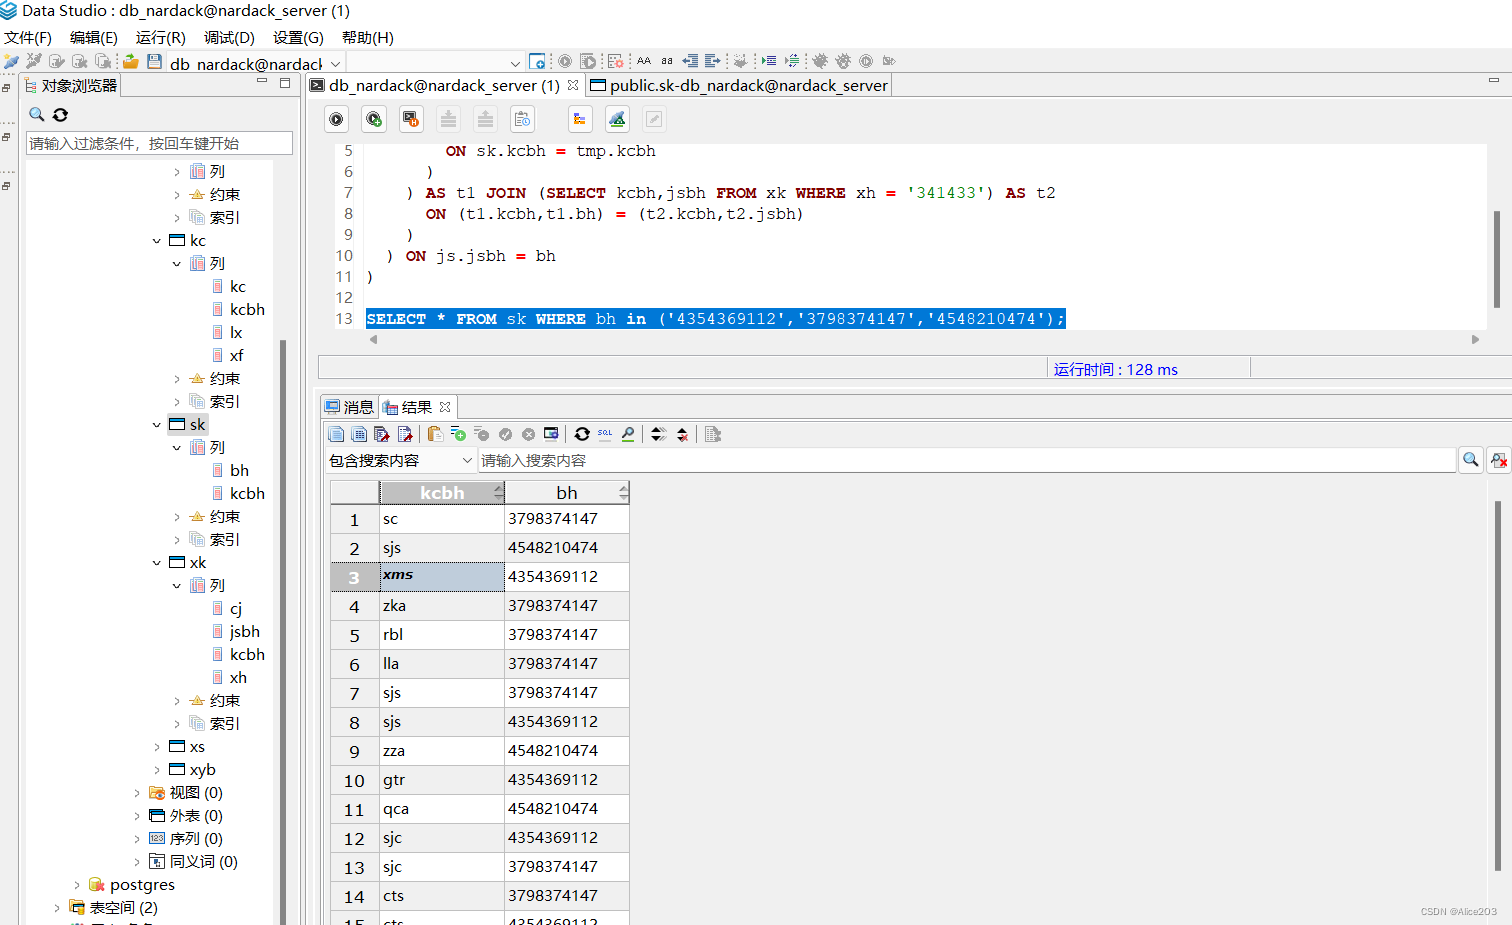
Task: Close the db_nardack@nardack_server (1) tab
Action: tap(573, 85)
